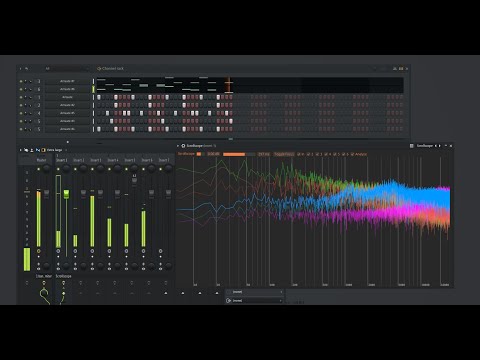Image resolution: width=480 pixels, height=360 pixels.
Task: Click the highlighted green Insert 1 volume fader
Action: click(66, 194)
